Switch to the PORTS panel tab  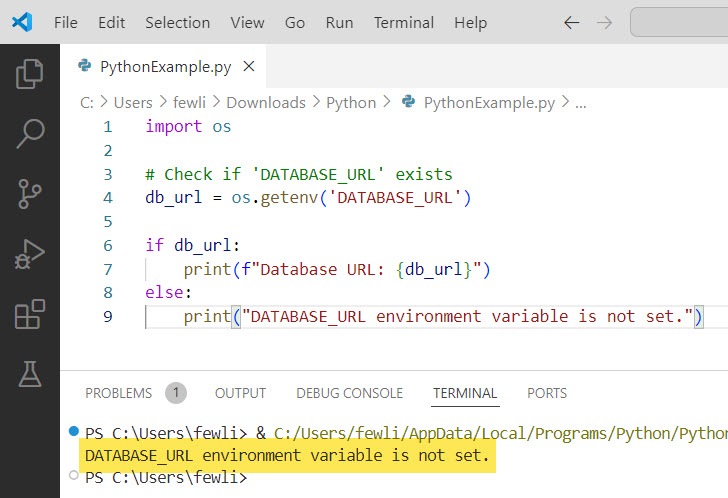(547, 393)
